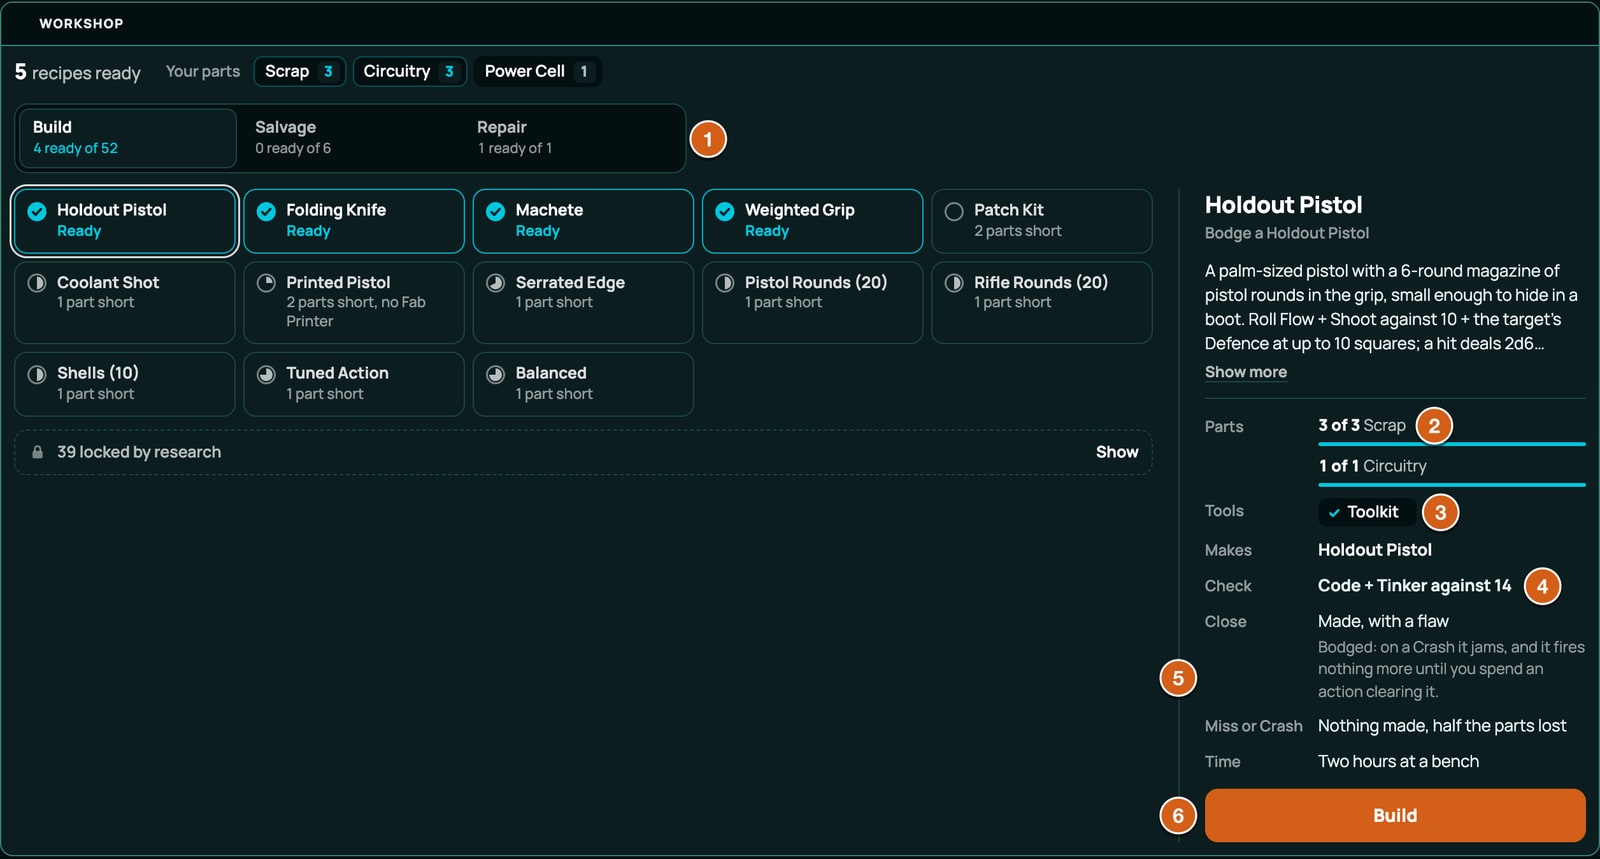Click the Shells (10) progress icon
This screenshot has height=859, width=1600.
tap(37, 374)
